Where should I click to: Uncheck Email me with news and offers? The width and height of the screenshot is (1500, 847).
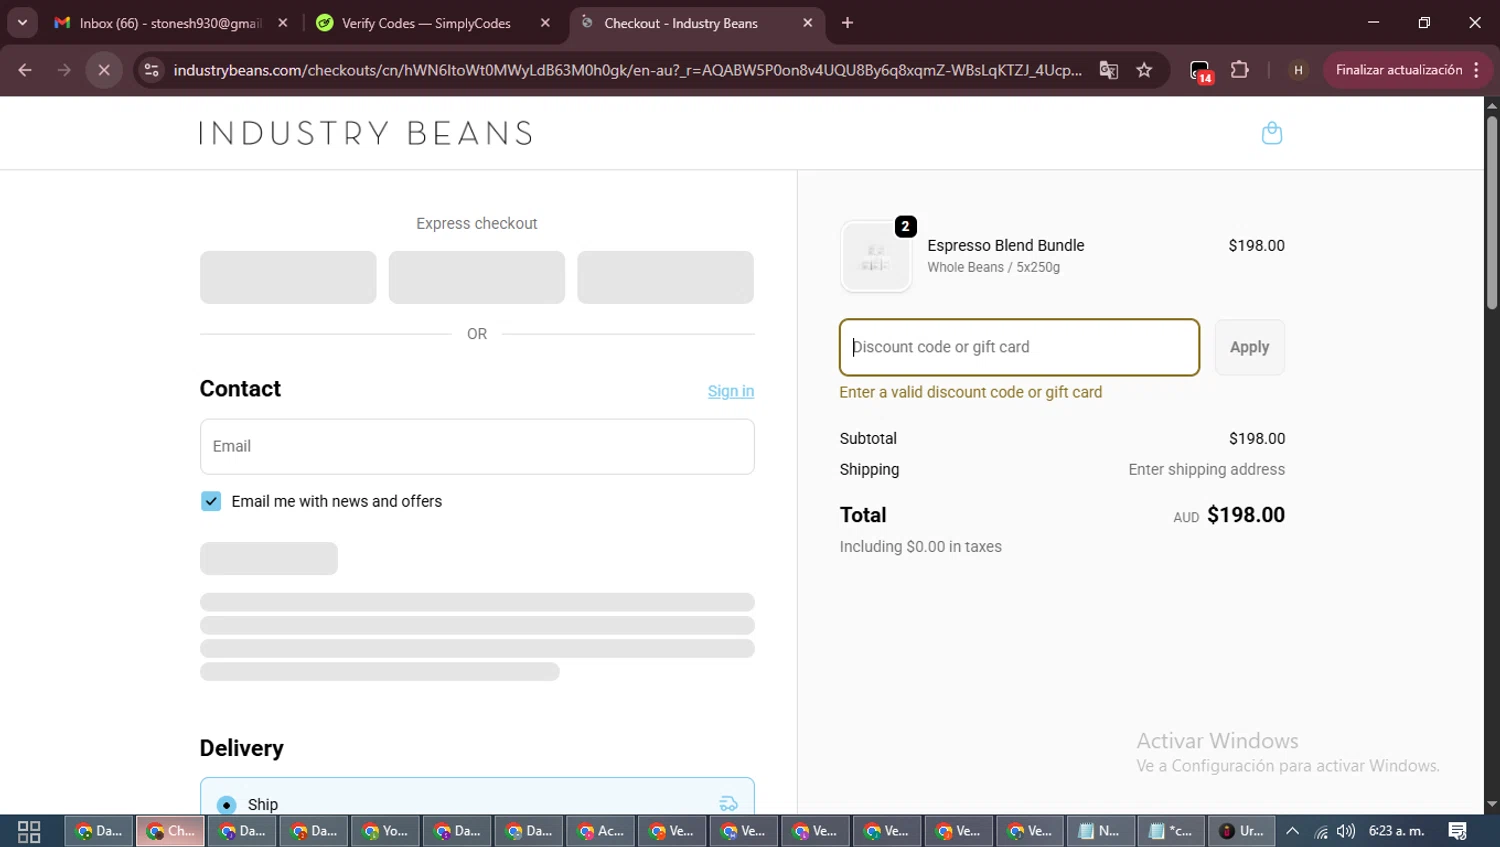click(x=211, y=501)
